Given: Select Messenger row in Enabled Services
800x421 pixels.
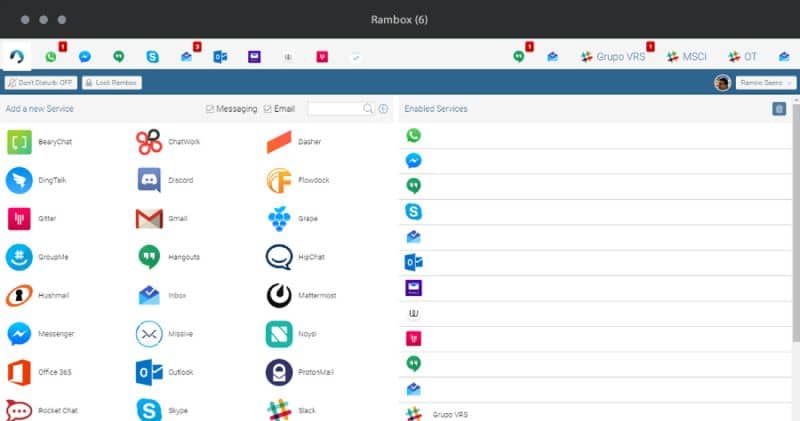Looking at the screenshot, I should pyautogui.click(x=595, y=161).
